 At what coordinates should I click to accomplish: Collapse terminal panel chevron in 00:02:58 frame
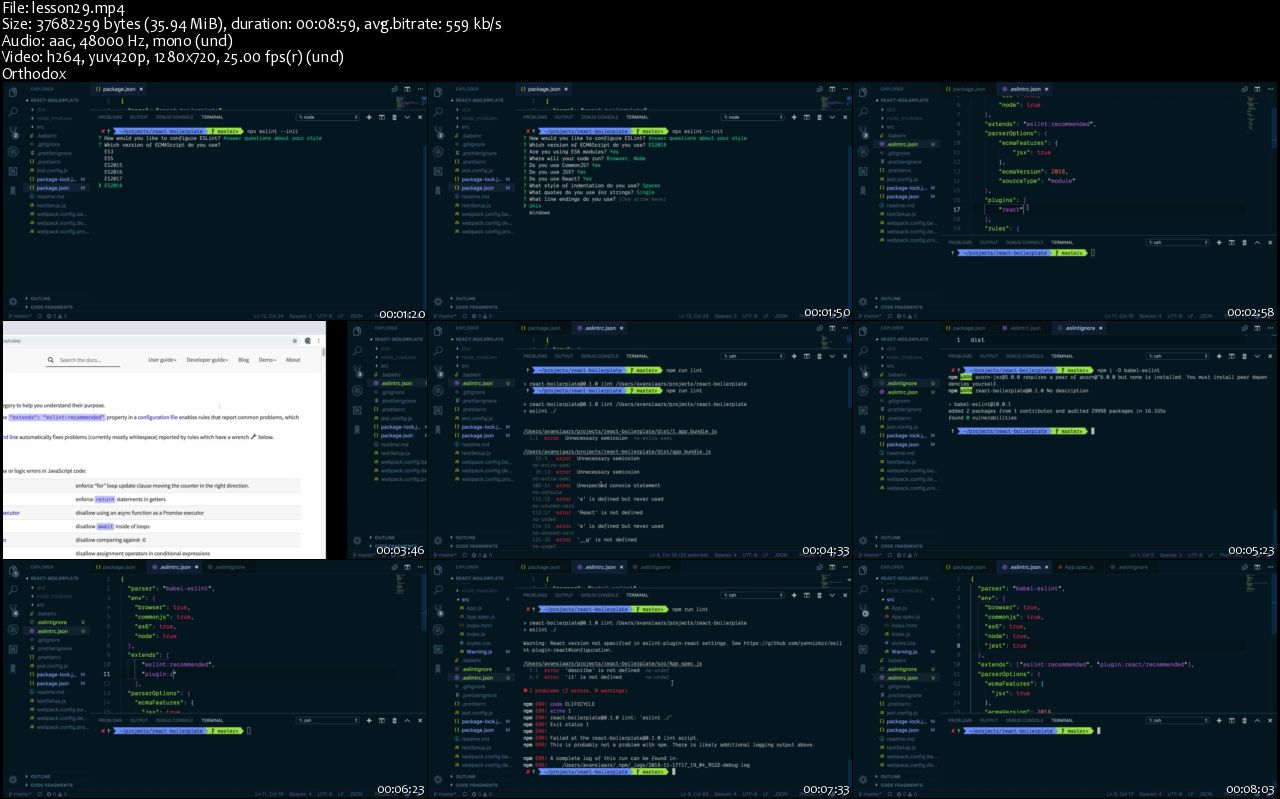click(x=1257, y=242)
